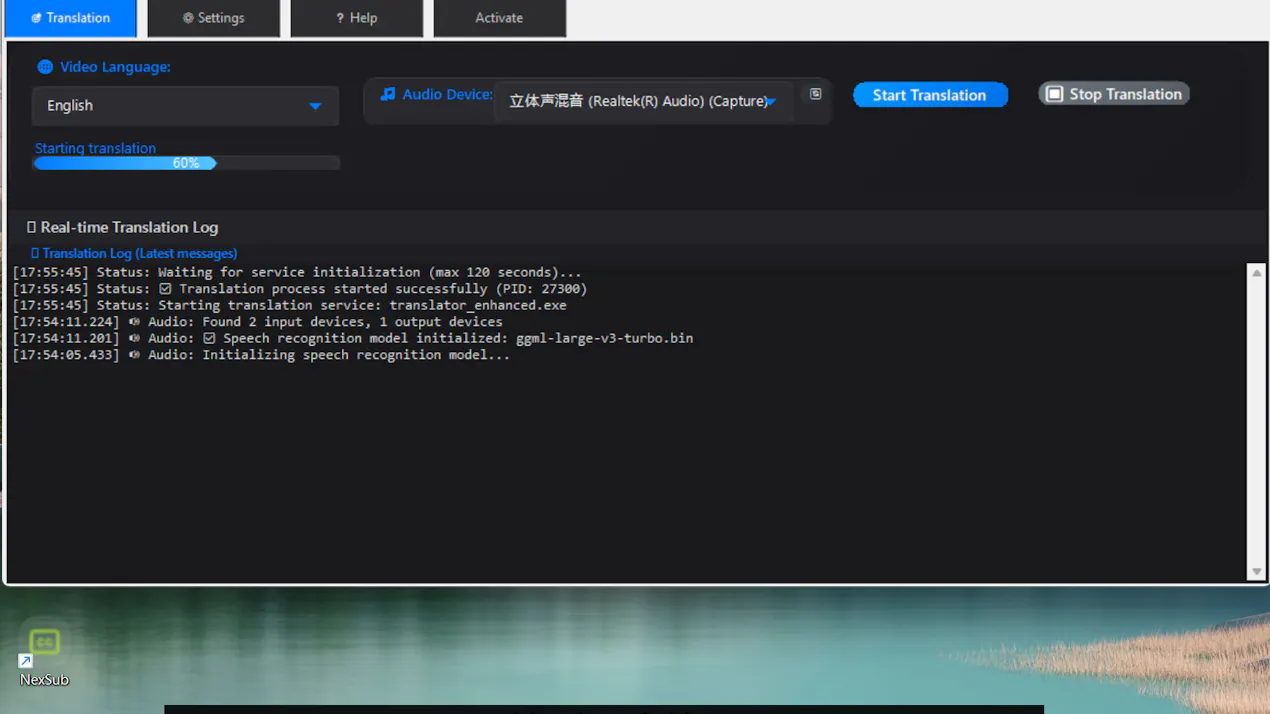Select log line 'Waiting for service initialization'
The image size is (1270, 714).
297,272
